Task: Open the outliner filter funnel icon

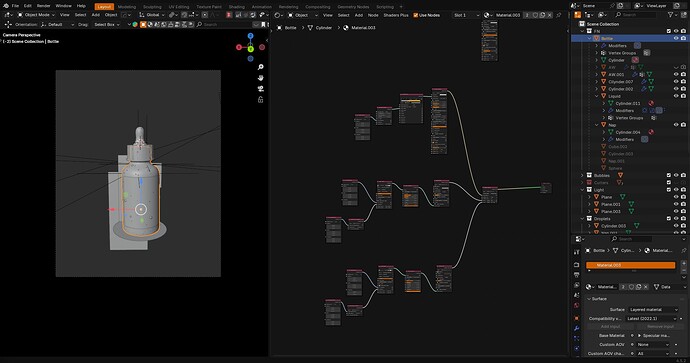Action: (671, 15)
